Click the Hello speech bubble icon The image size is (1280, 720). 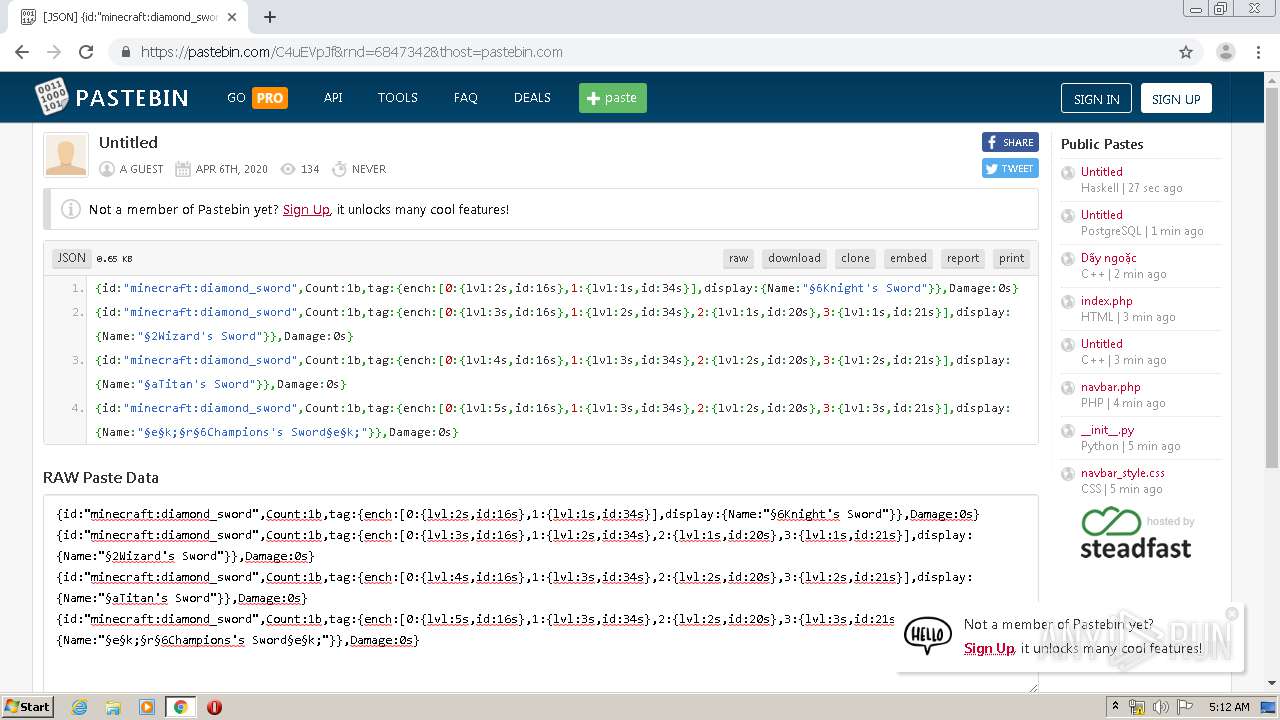(927, 635)
